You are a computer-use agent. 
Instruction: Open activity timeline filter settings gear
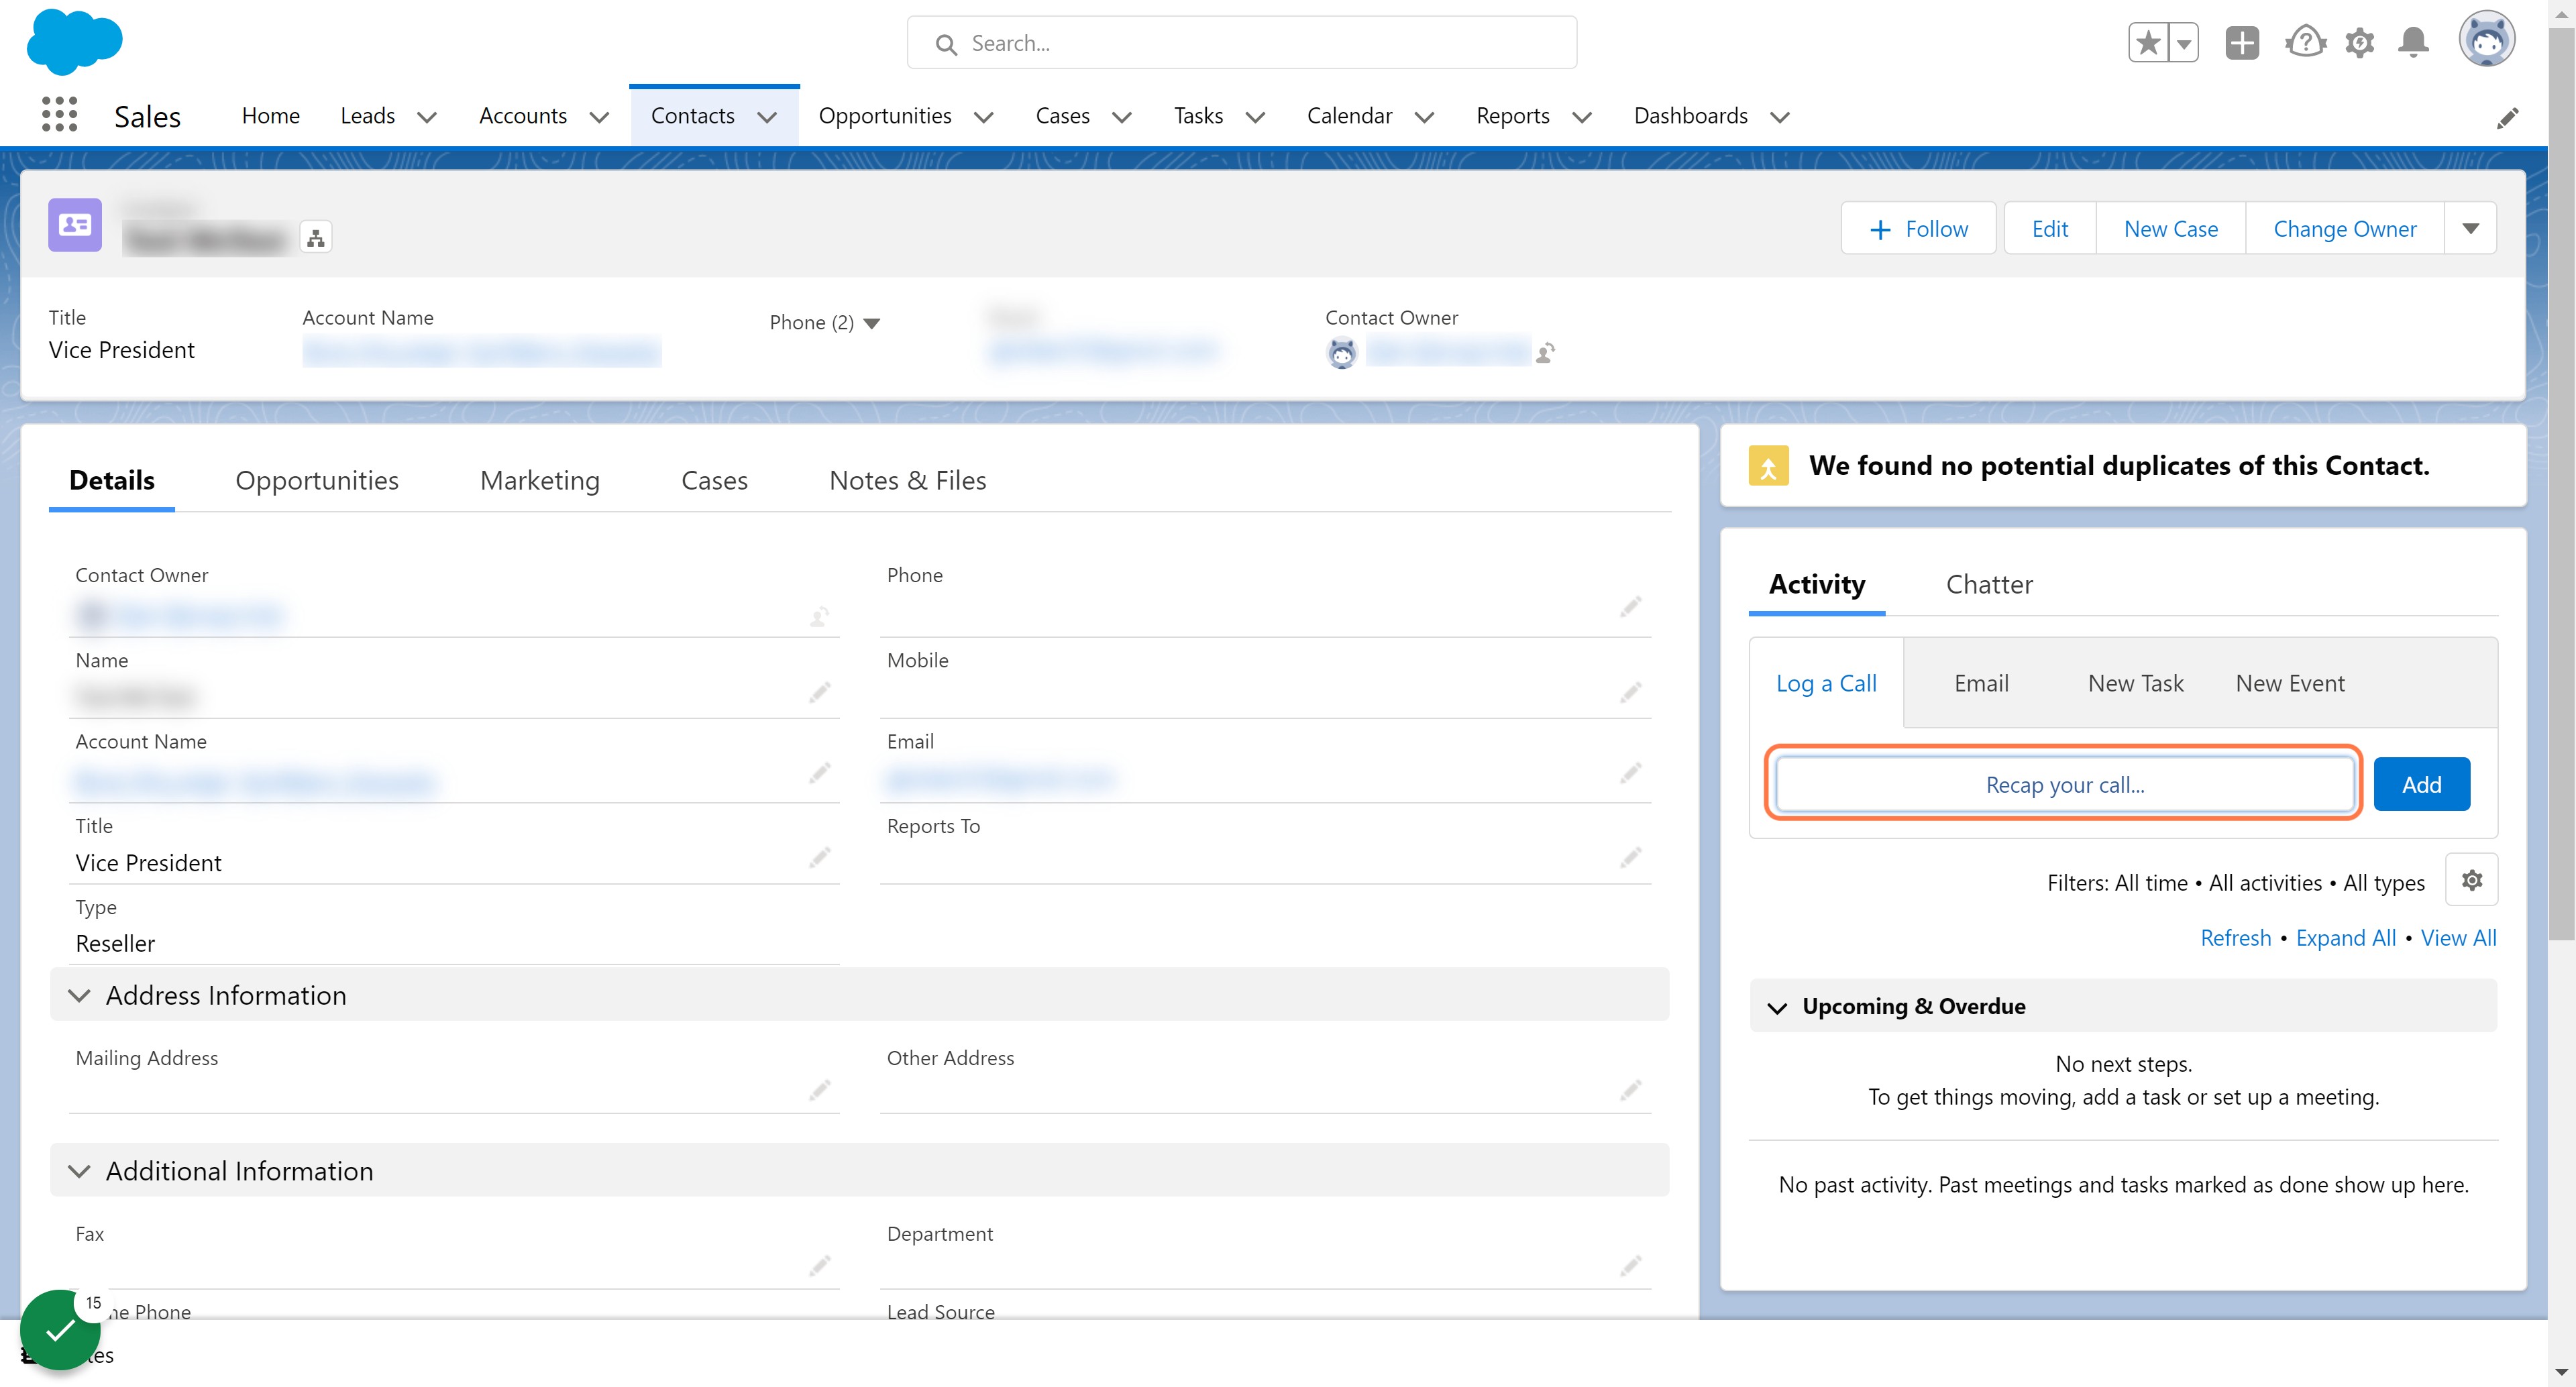pyautogui.click(x=2471, y=880)
